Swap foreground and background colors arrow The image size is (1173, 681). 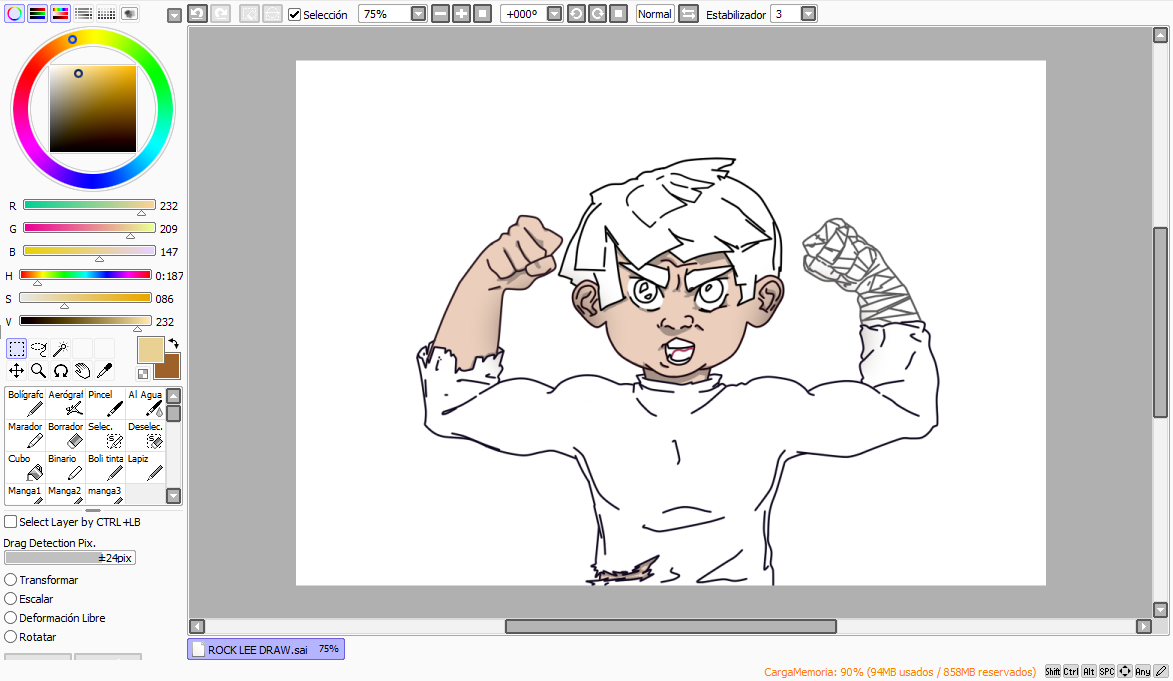[x=174, y=343]
